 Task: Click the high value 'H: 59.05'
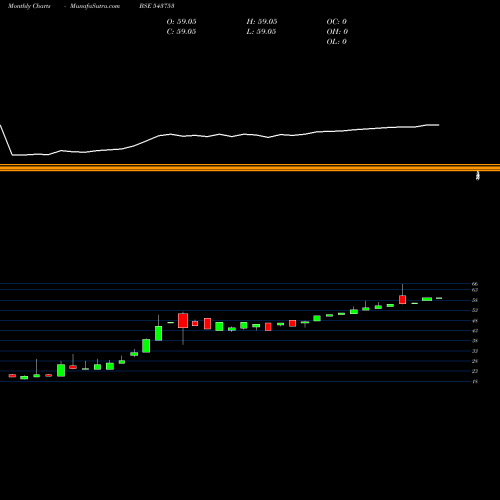[262, 21]
